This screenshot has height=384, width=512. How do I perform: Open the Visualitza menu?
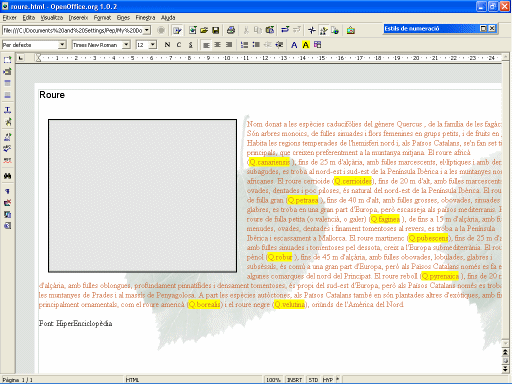click(52, 18)
